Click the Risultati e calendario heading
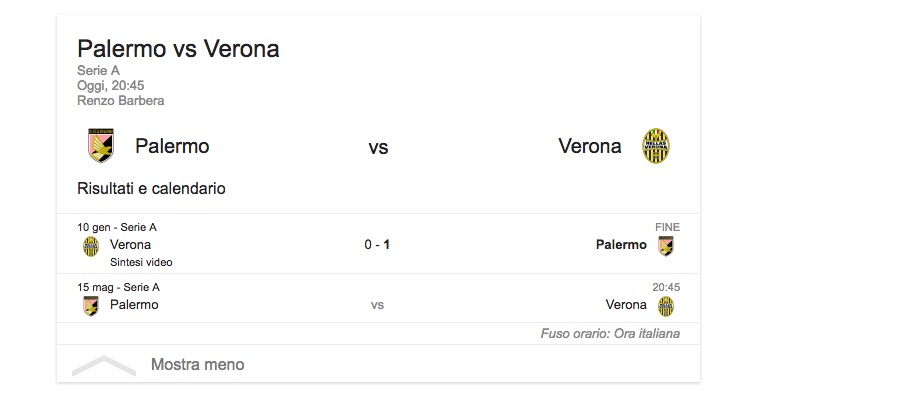Image resolution: width=898 pixels, height=401 pixels. coord(151,188)
